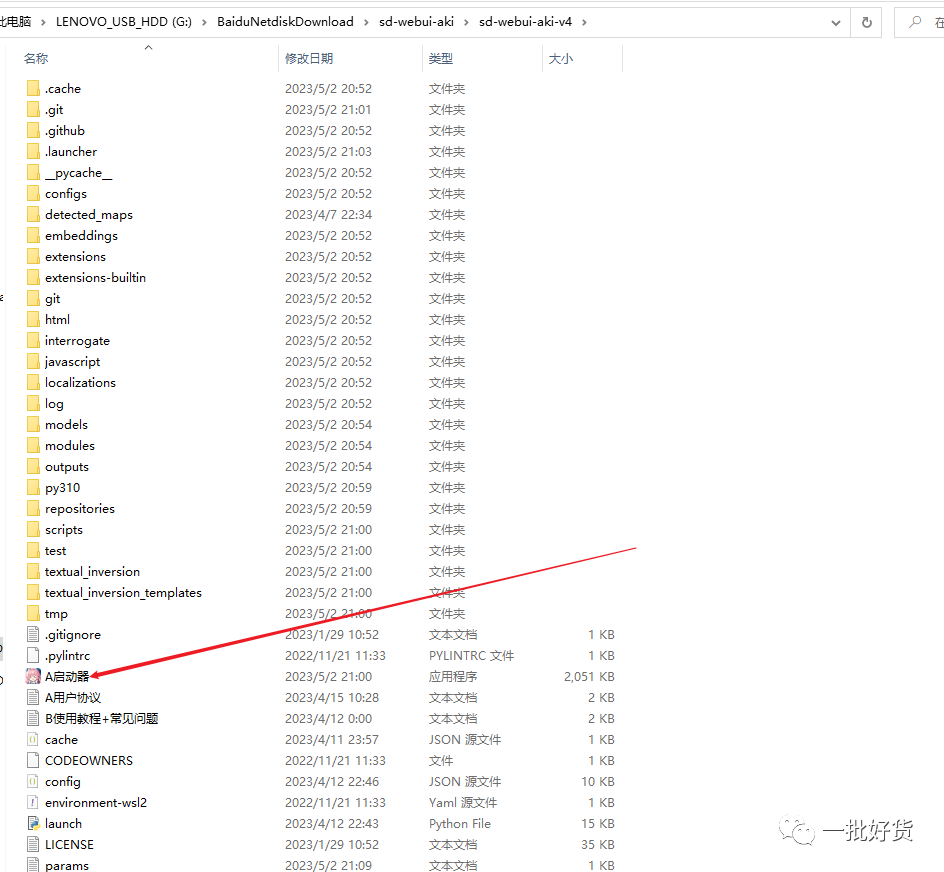The height and width of the screenshot is (872, 944).
Task: Navigate to BaiduNetdiskDownload via breadcrumb
Action: click(287, 18)
